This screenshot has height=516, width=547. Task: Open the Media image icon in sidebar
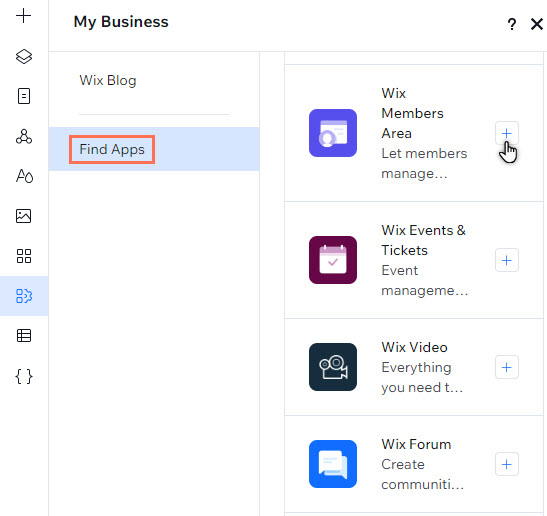point(24,216)
